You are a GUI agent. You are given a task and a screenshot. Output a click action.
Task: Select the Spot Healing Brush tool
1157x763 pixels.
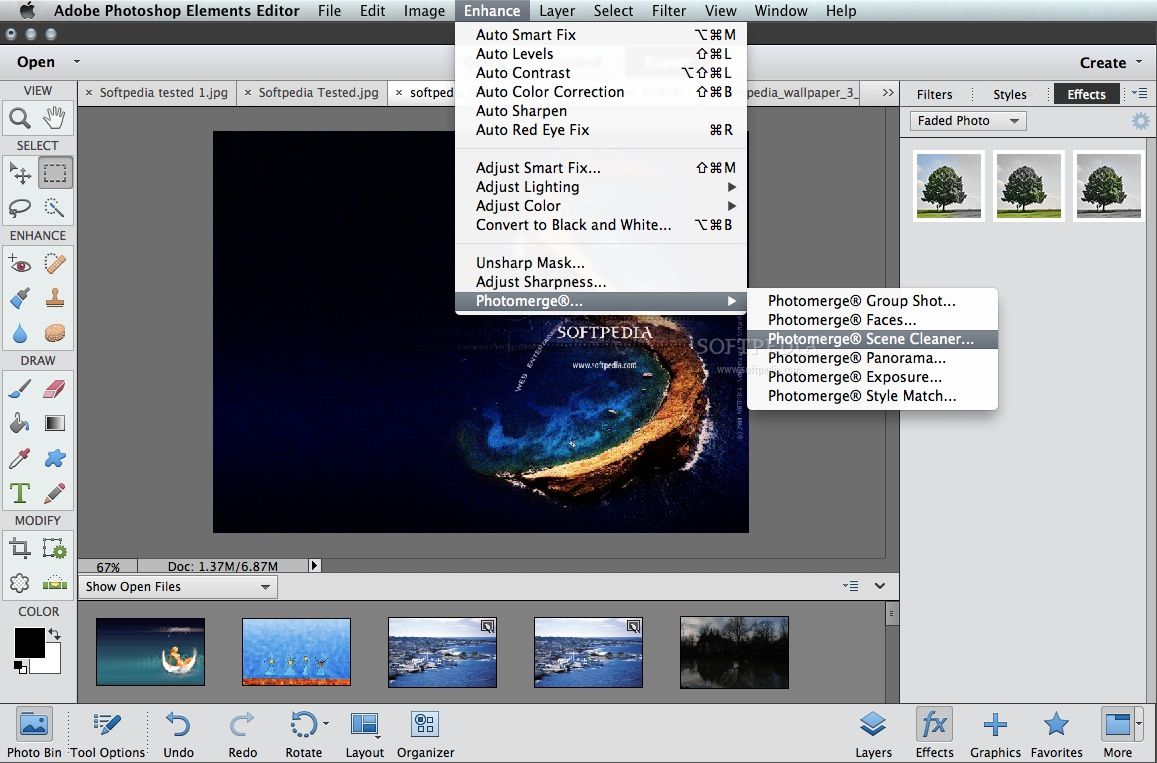pos(55,263)
